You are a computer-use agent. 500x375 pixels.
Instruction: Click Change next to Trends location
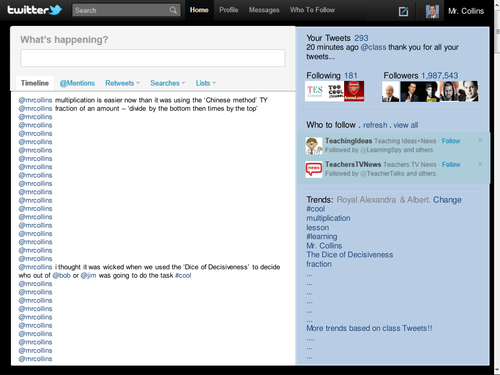click(447, 200)
